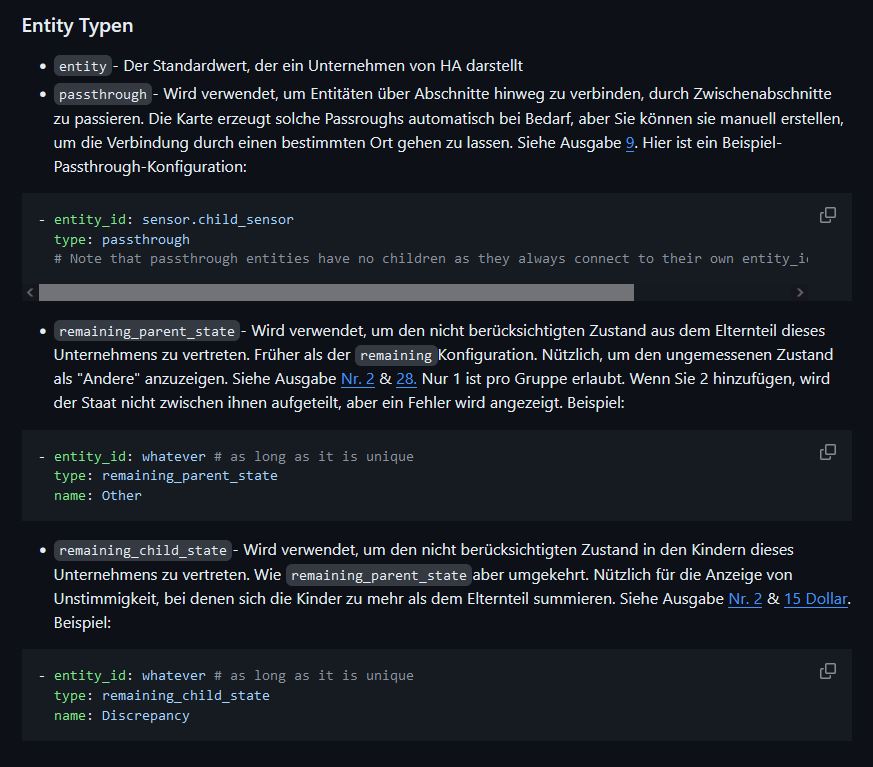Viewport: 873px width, 767px height.
Task: Copy the passthrough example code block
Action: pos(827,215)
